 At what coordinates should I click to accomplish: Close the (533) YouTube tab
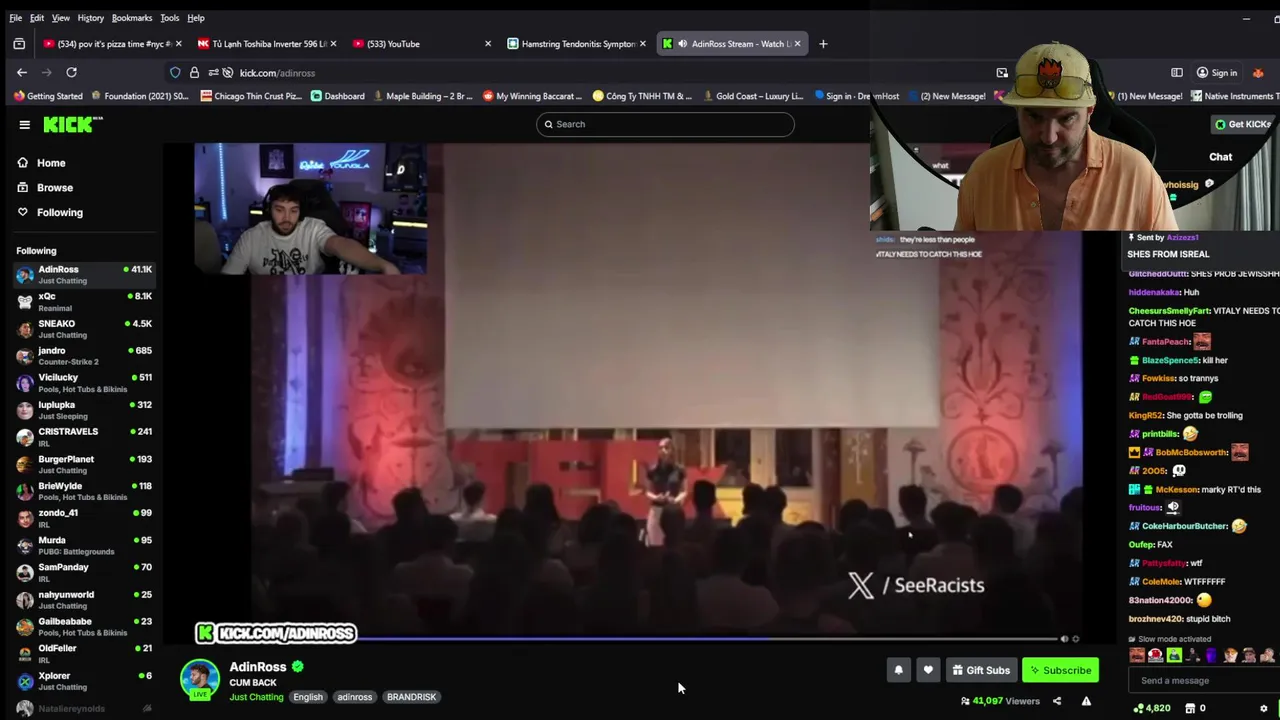(x=488, y=44)
